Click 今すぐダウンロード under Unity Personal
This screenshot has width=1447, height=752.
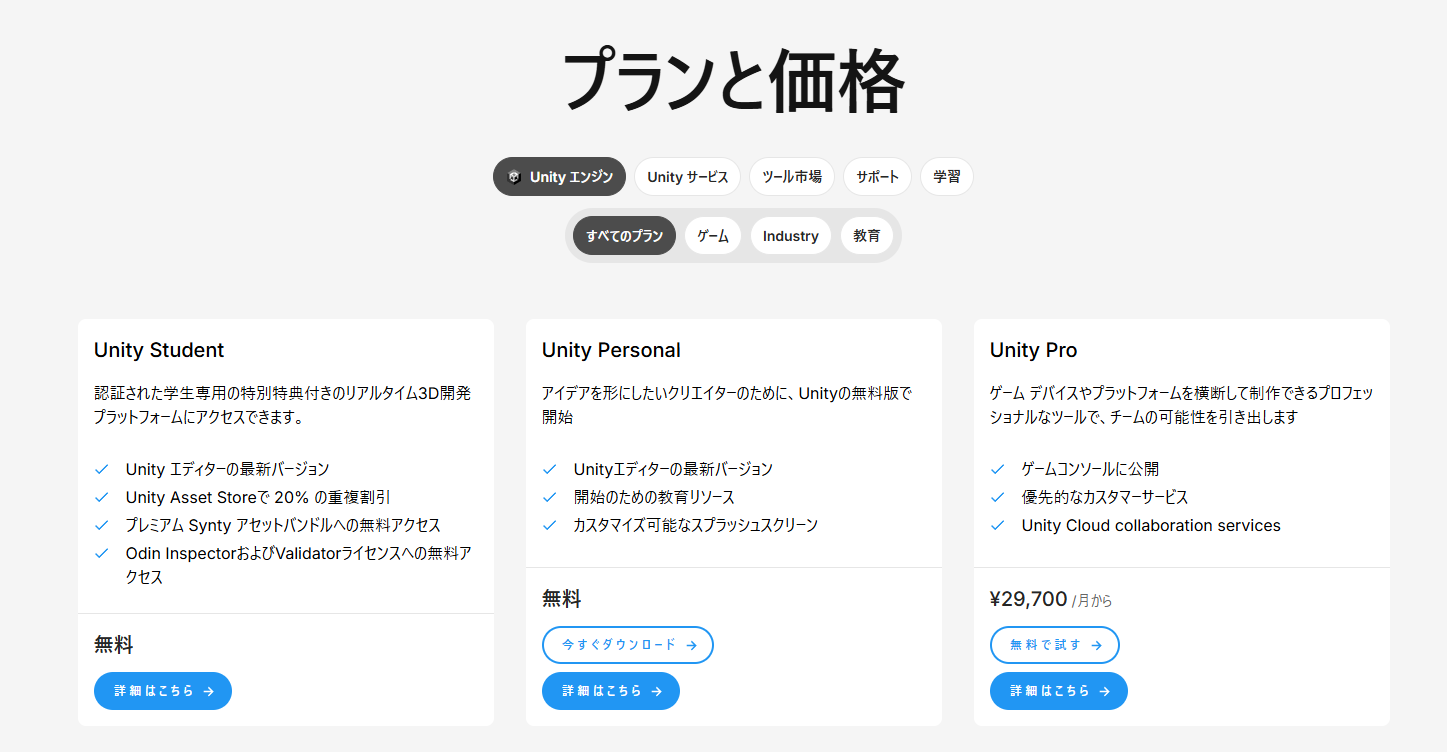(x=627, y=645)
